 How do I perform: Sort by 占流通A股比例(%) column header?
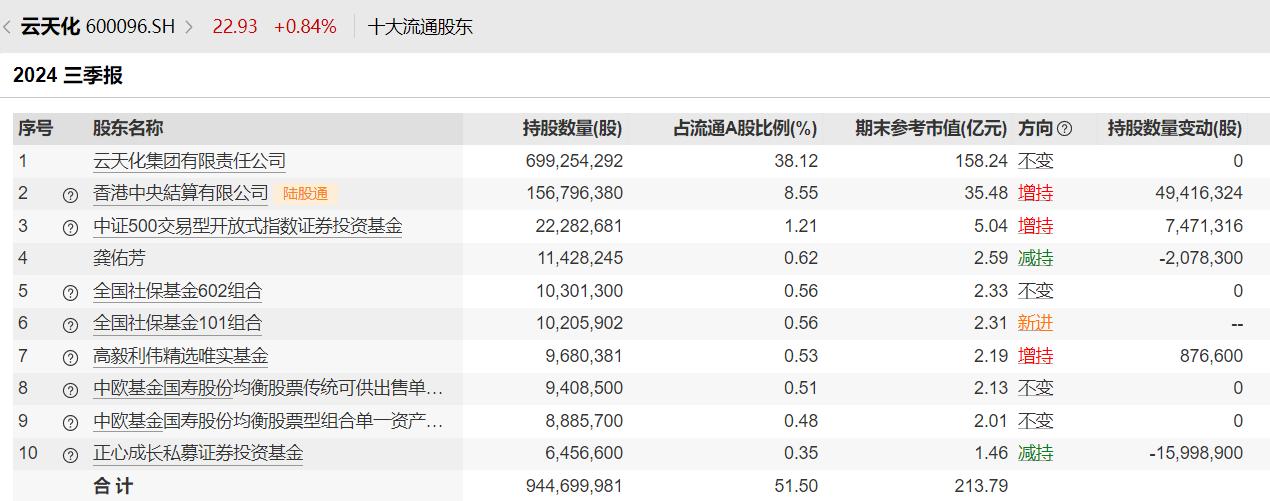point(745,128)
